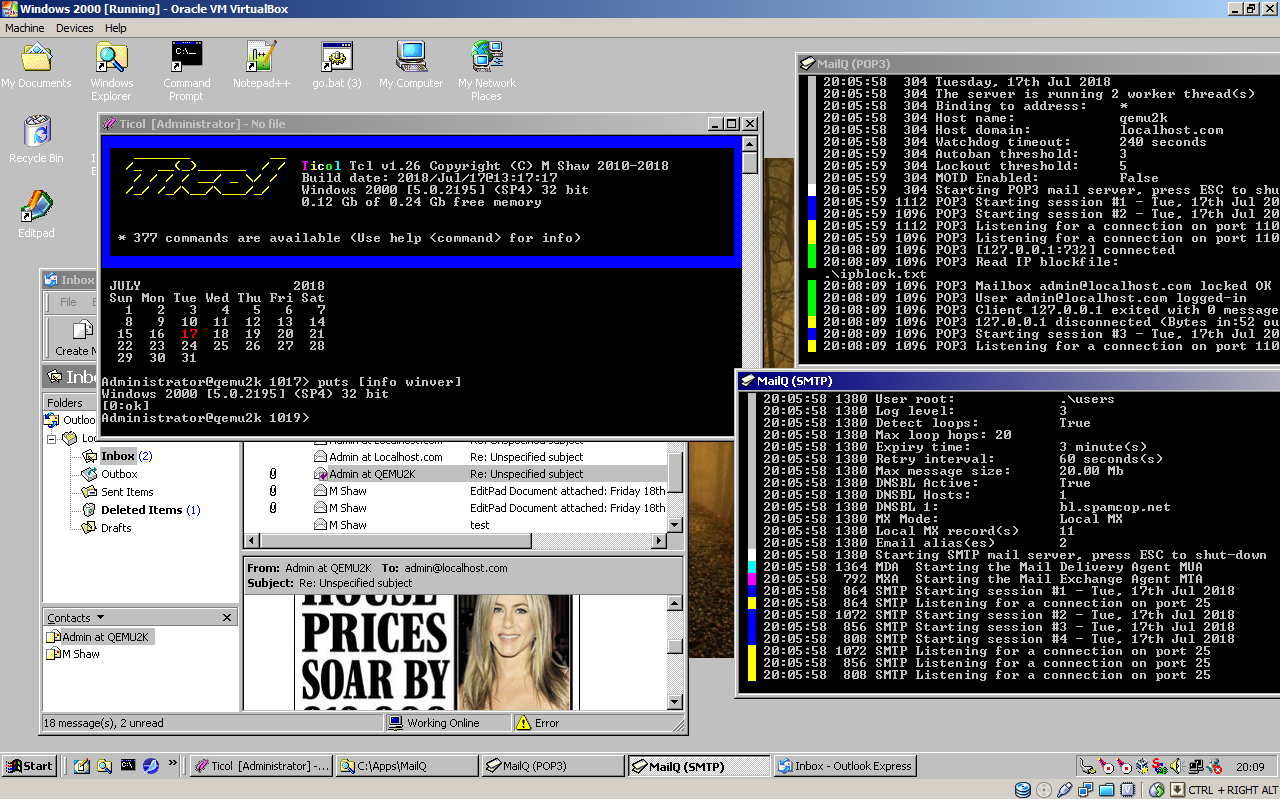Click the Ticol window title bar icon

click(x=109, y=124)
